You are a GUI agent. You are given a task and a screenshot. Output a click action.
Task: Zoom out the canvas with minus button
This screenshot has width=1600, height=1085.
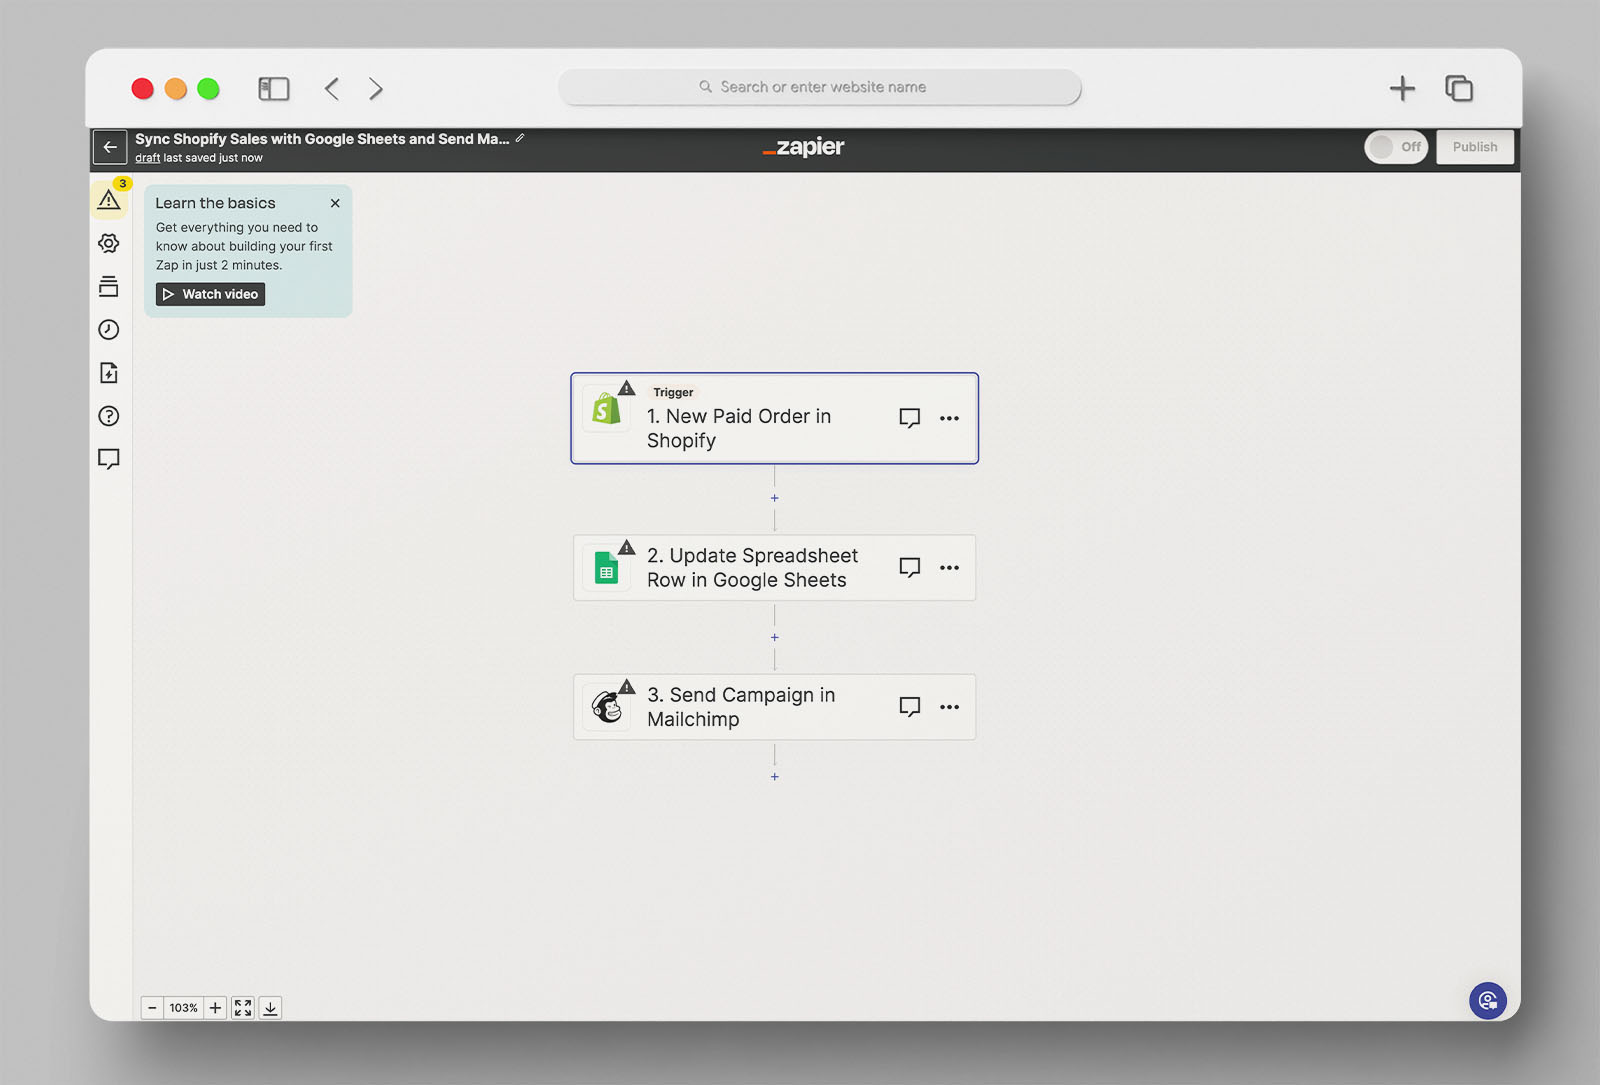tap(152, 1008)
